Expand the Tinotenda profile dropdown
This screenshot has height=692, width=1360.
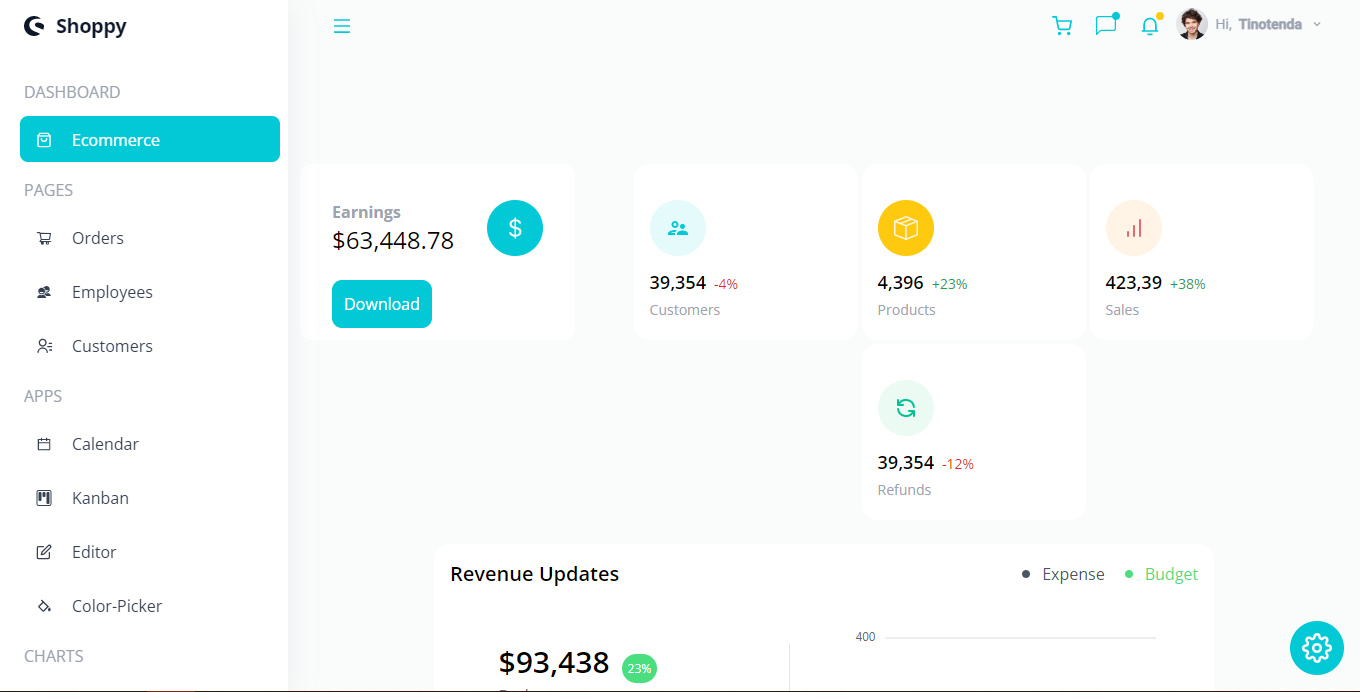pos(1316,24)
